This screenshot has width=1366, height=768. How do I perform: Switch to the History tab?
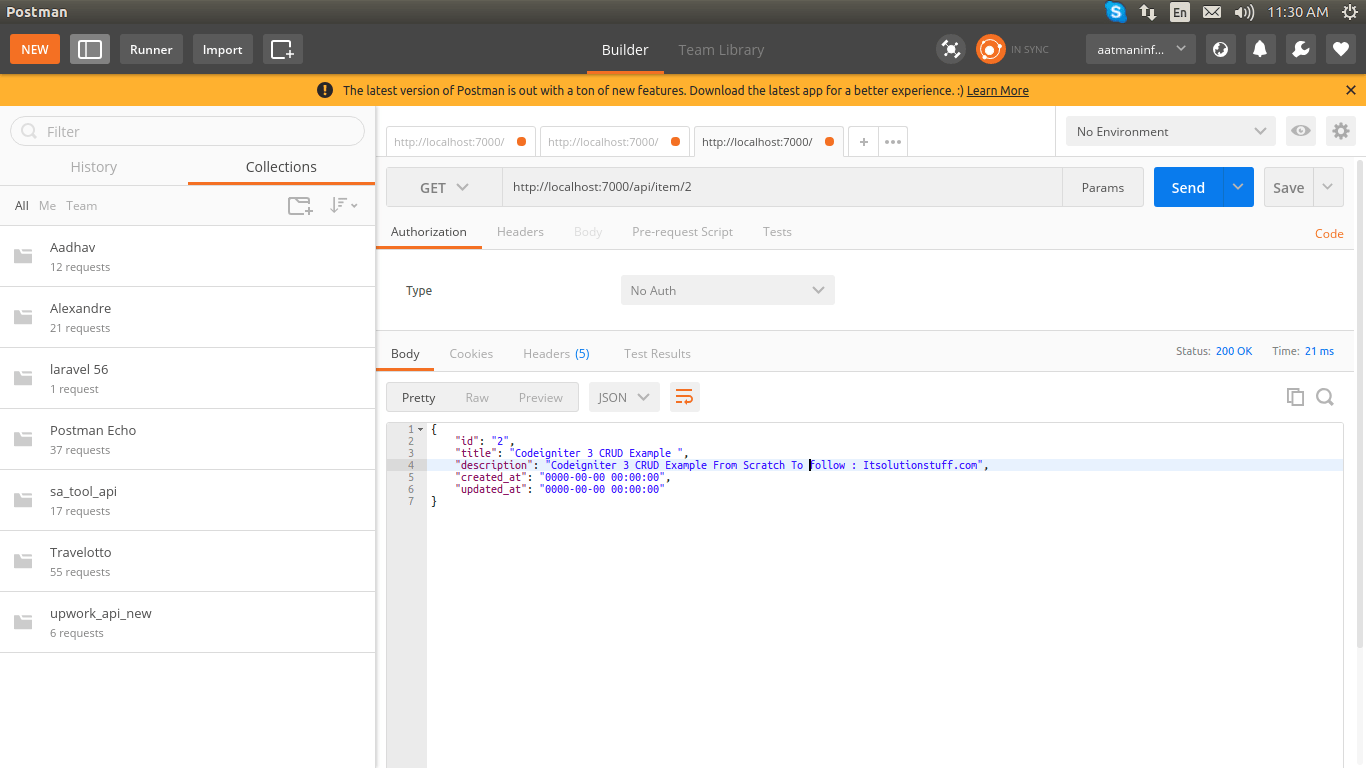click(94, 167)
